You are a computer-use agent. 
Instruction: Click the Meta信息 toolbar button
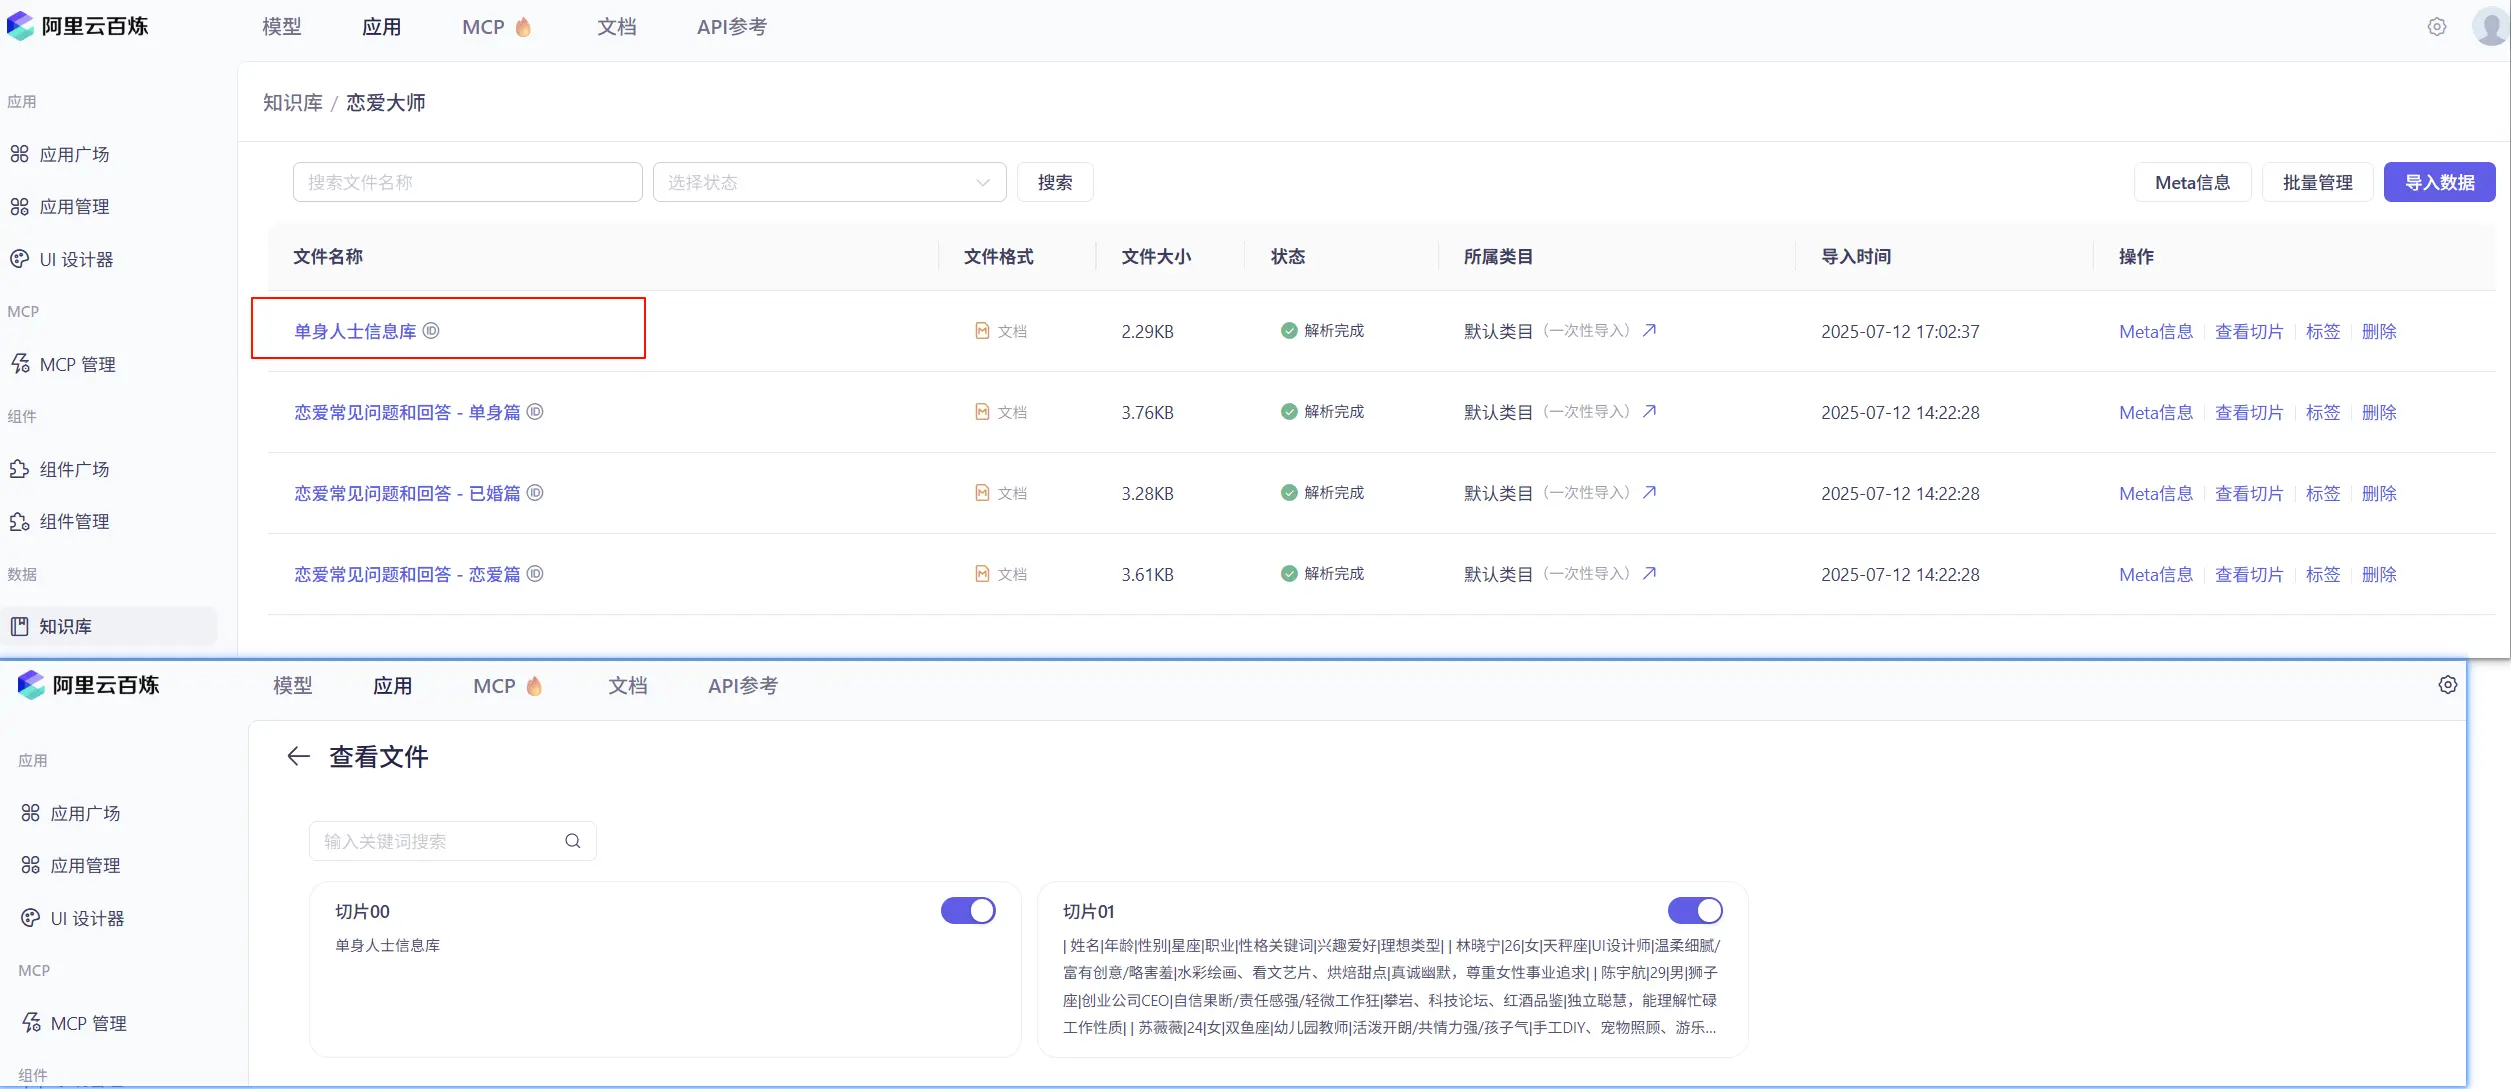(2192, 182)
